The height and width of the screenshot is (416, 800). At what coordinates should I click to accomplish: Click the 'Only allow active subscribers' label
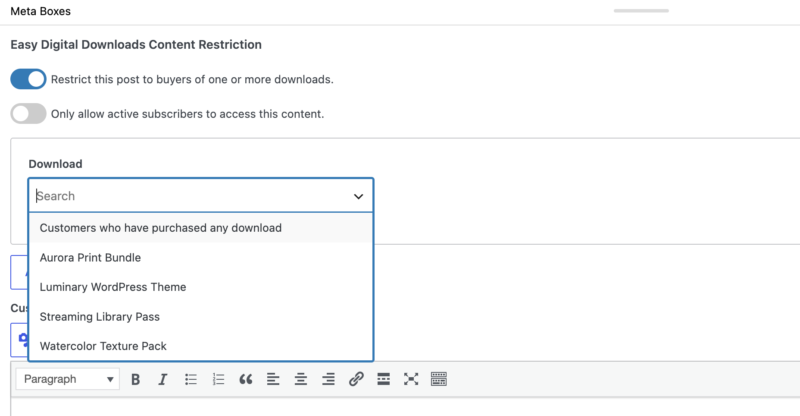point(187,114)
